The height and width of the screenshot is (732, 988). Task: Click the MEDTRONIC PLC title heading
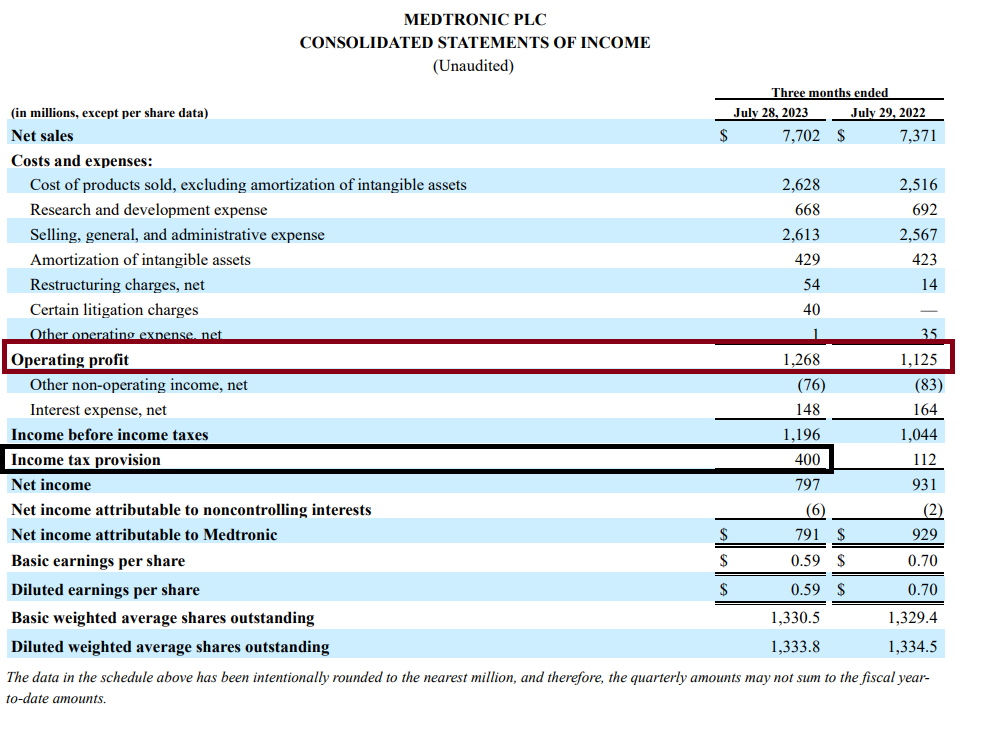coord(475,20)
